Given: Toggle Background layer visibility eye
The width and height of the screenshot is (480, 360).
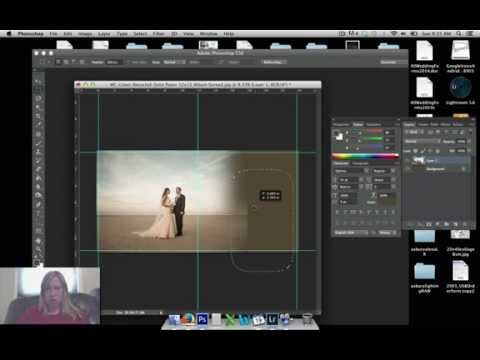Looking at the screenshot, I should 408,169.
